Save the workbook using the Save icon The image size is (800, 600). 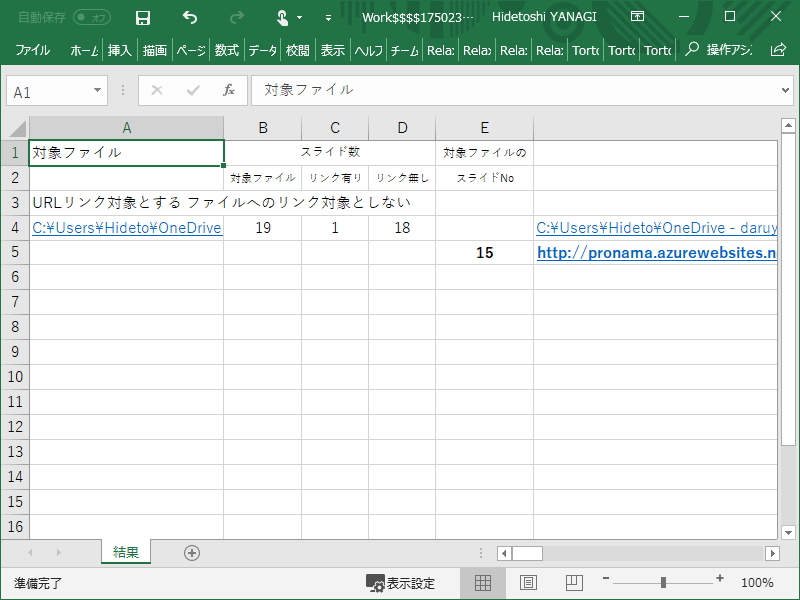(x=142, y=17)
